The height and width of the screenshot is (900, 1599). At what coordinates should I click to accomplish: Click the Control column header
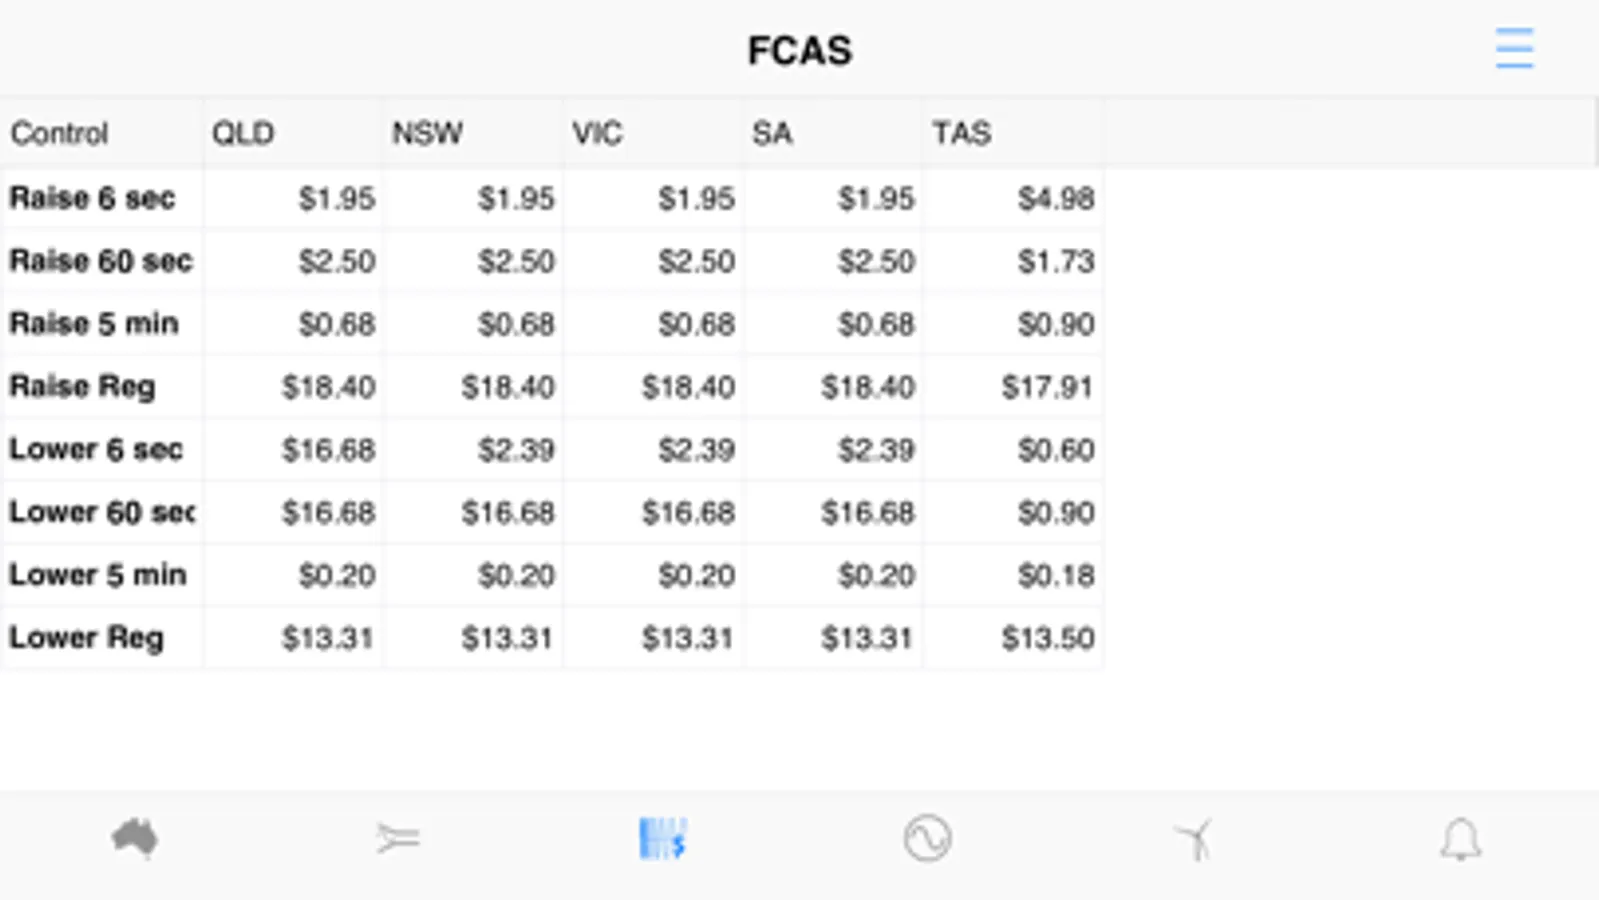pyautogui.click(x=59, y=133)
